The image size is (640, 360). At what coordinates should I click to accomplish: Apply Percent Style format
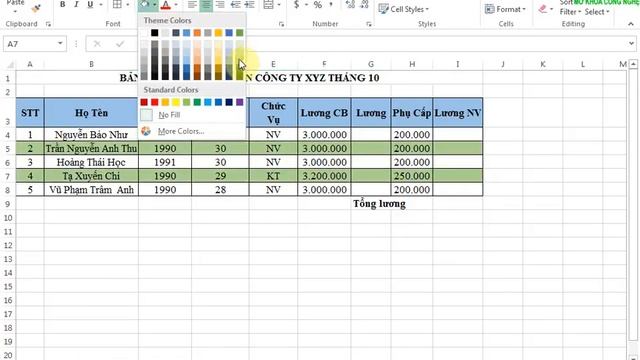tap(318, 4)
